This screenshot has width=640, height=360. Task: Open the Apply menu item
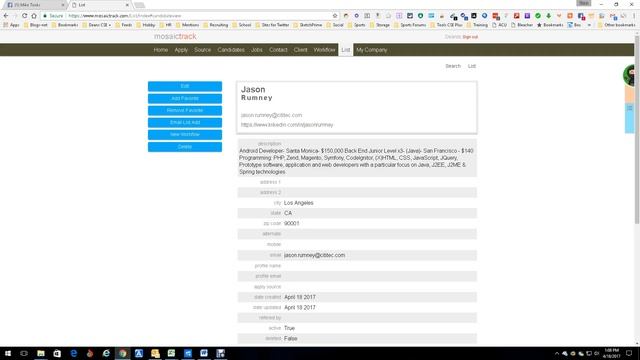181,50
